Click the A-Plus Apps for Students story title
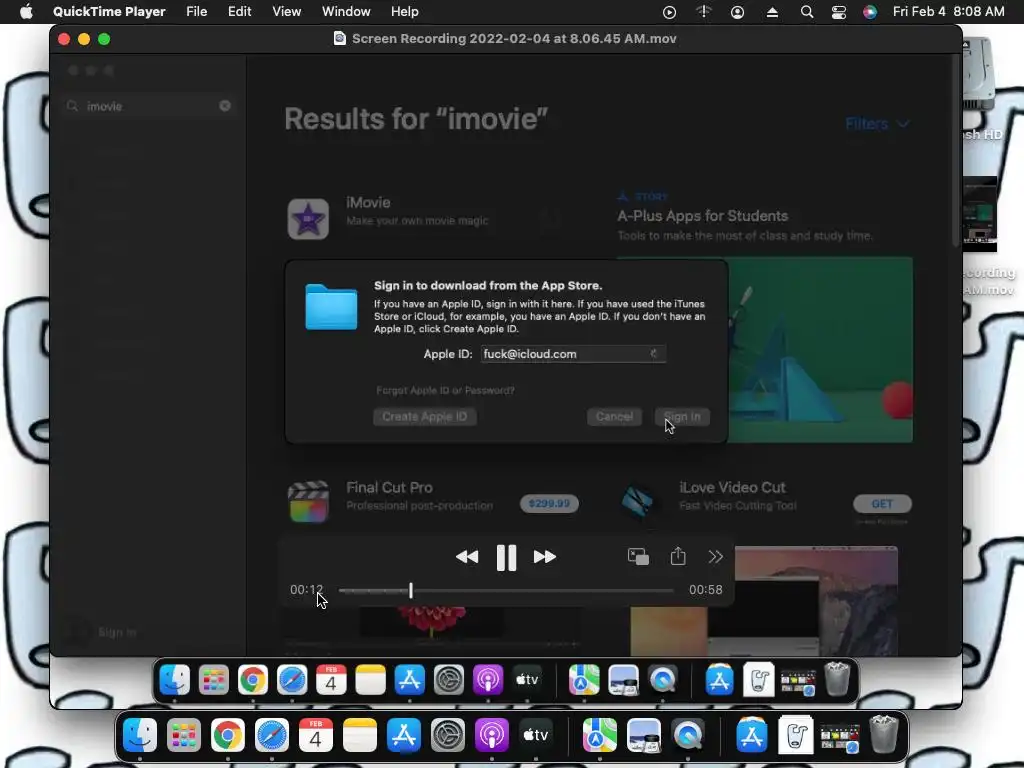Viewport: 1024px width, 768px height. pyautogui.click(x=703, y=216)
